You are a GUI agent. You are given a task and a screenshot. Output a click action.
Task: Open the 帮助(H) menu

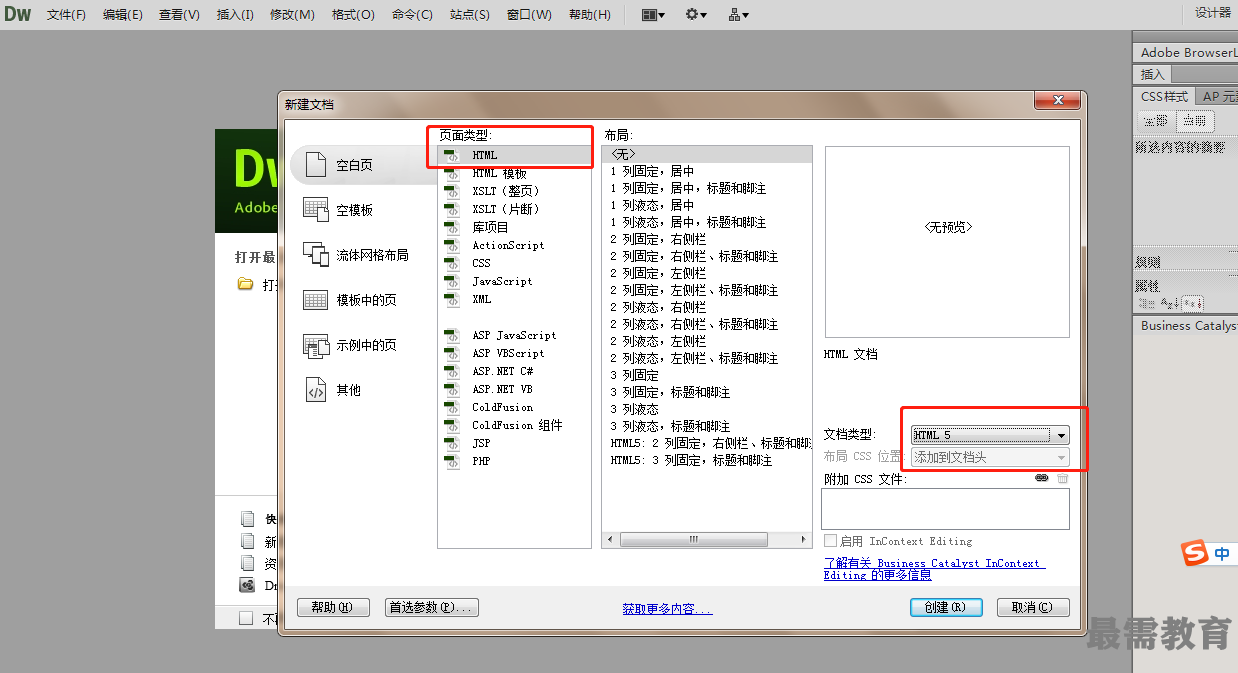tap(589, 15)
